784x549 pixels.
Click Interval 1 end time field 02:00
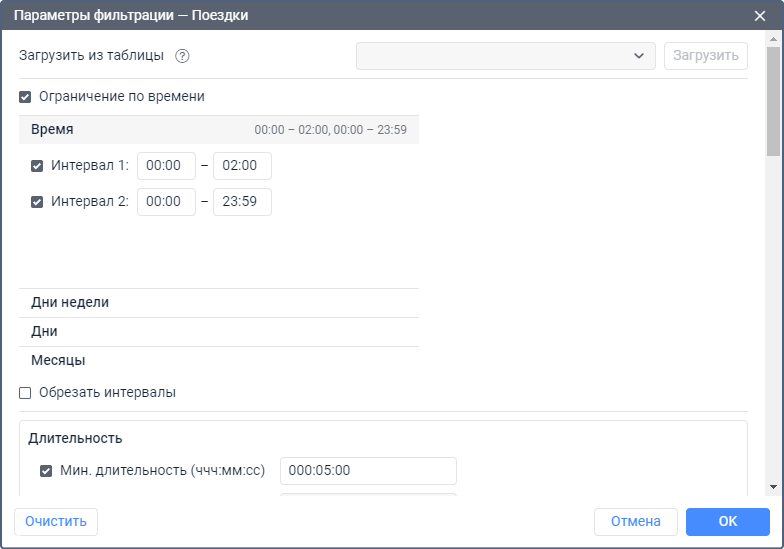[242, 166]
